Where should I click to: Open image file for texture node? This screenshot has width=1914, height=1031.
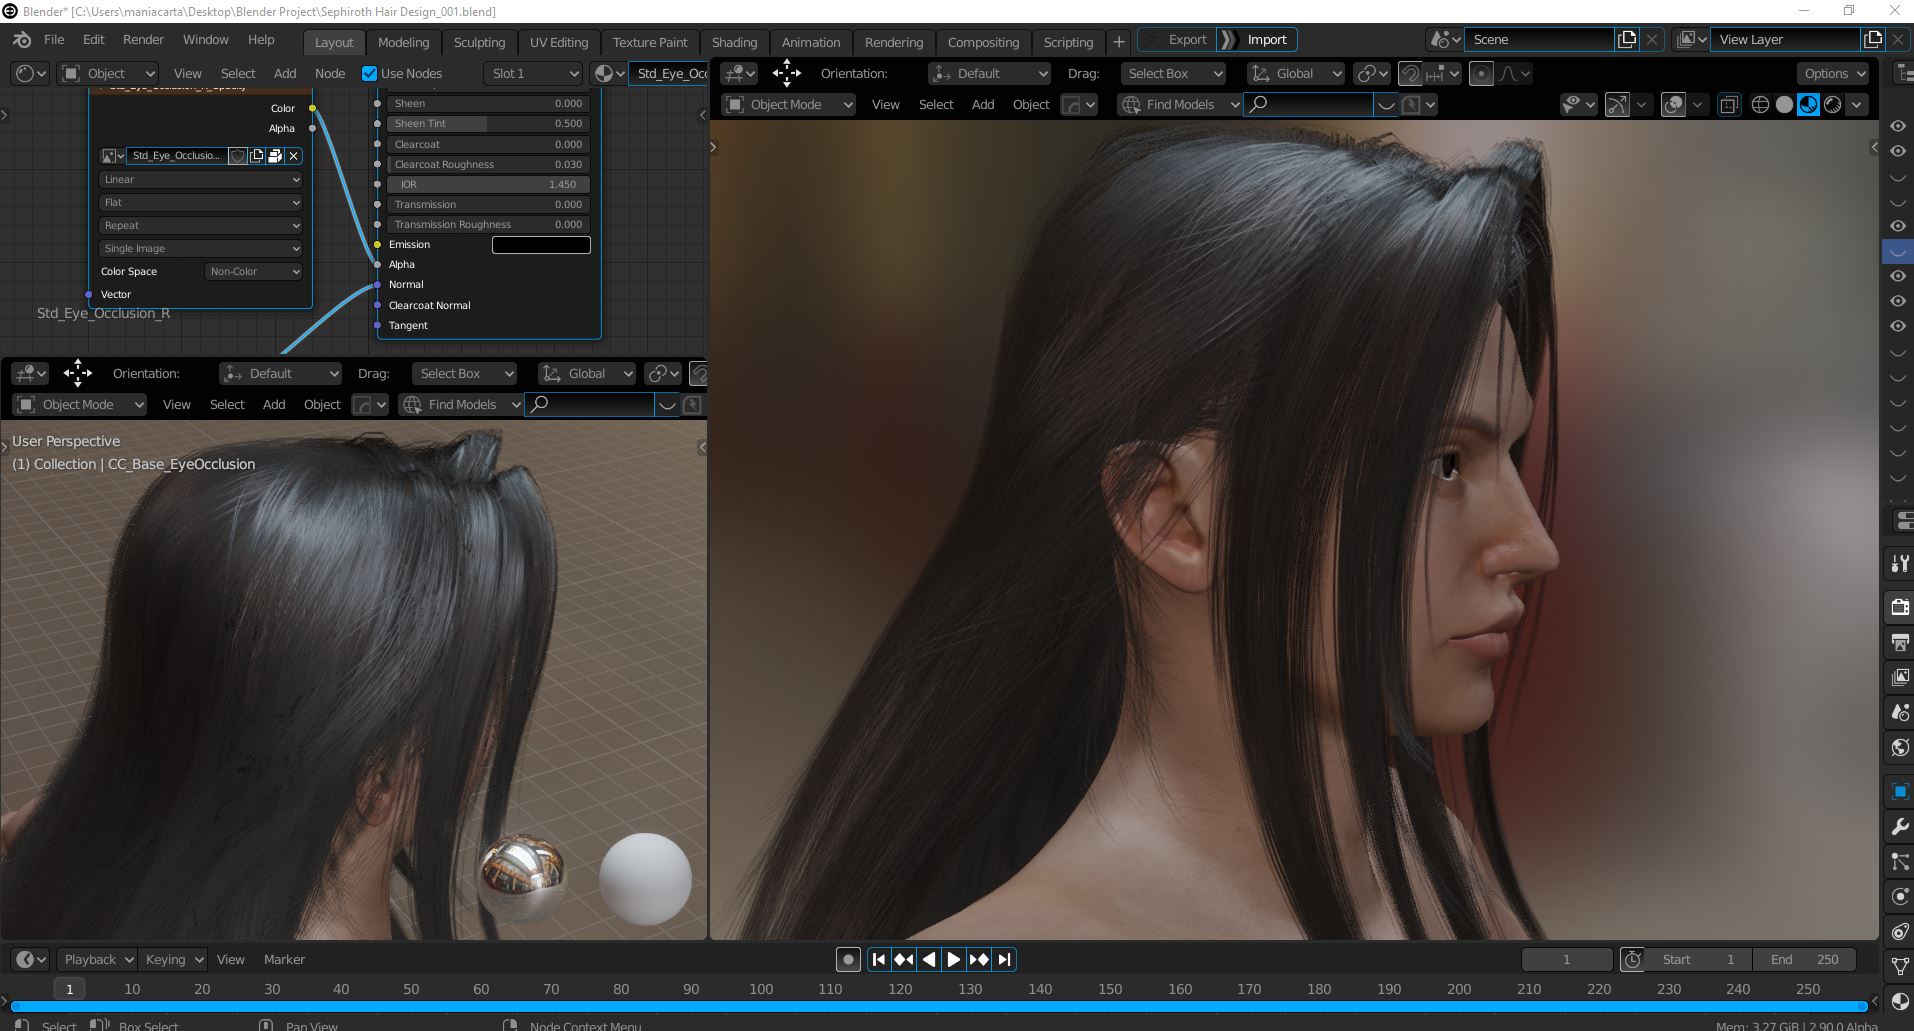point(275,156)
